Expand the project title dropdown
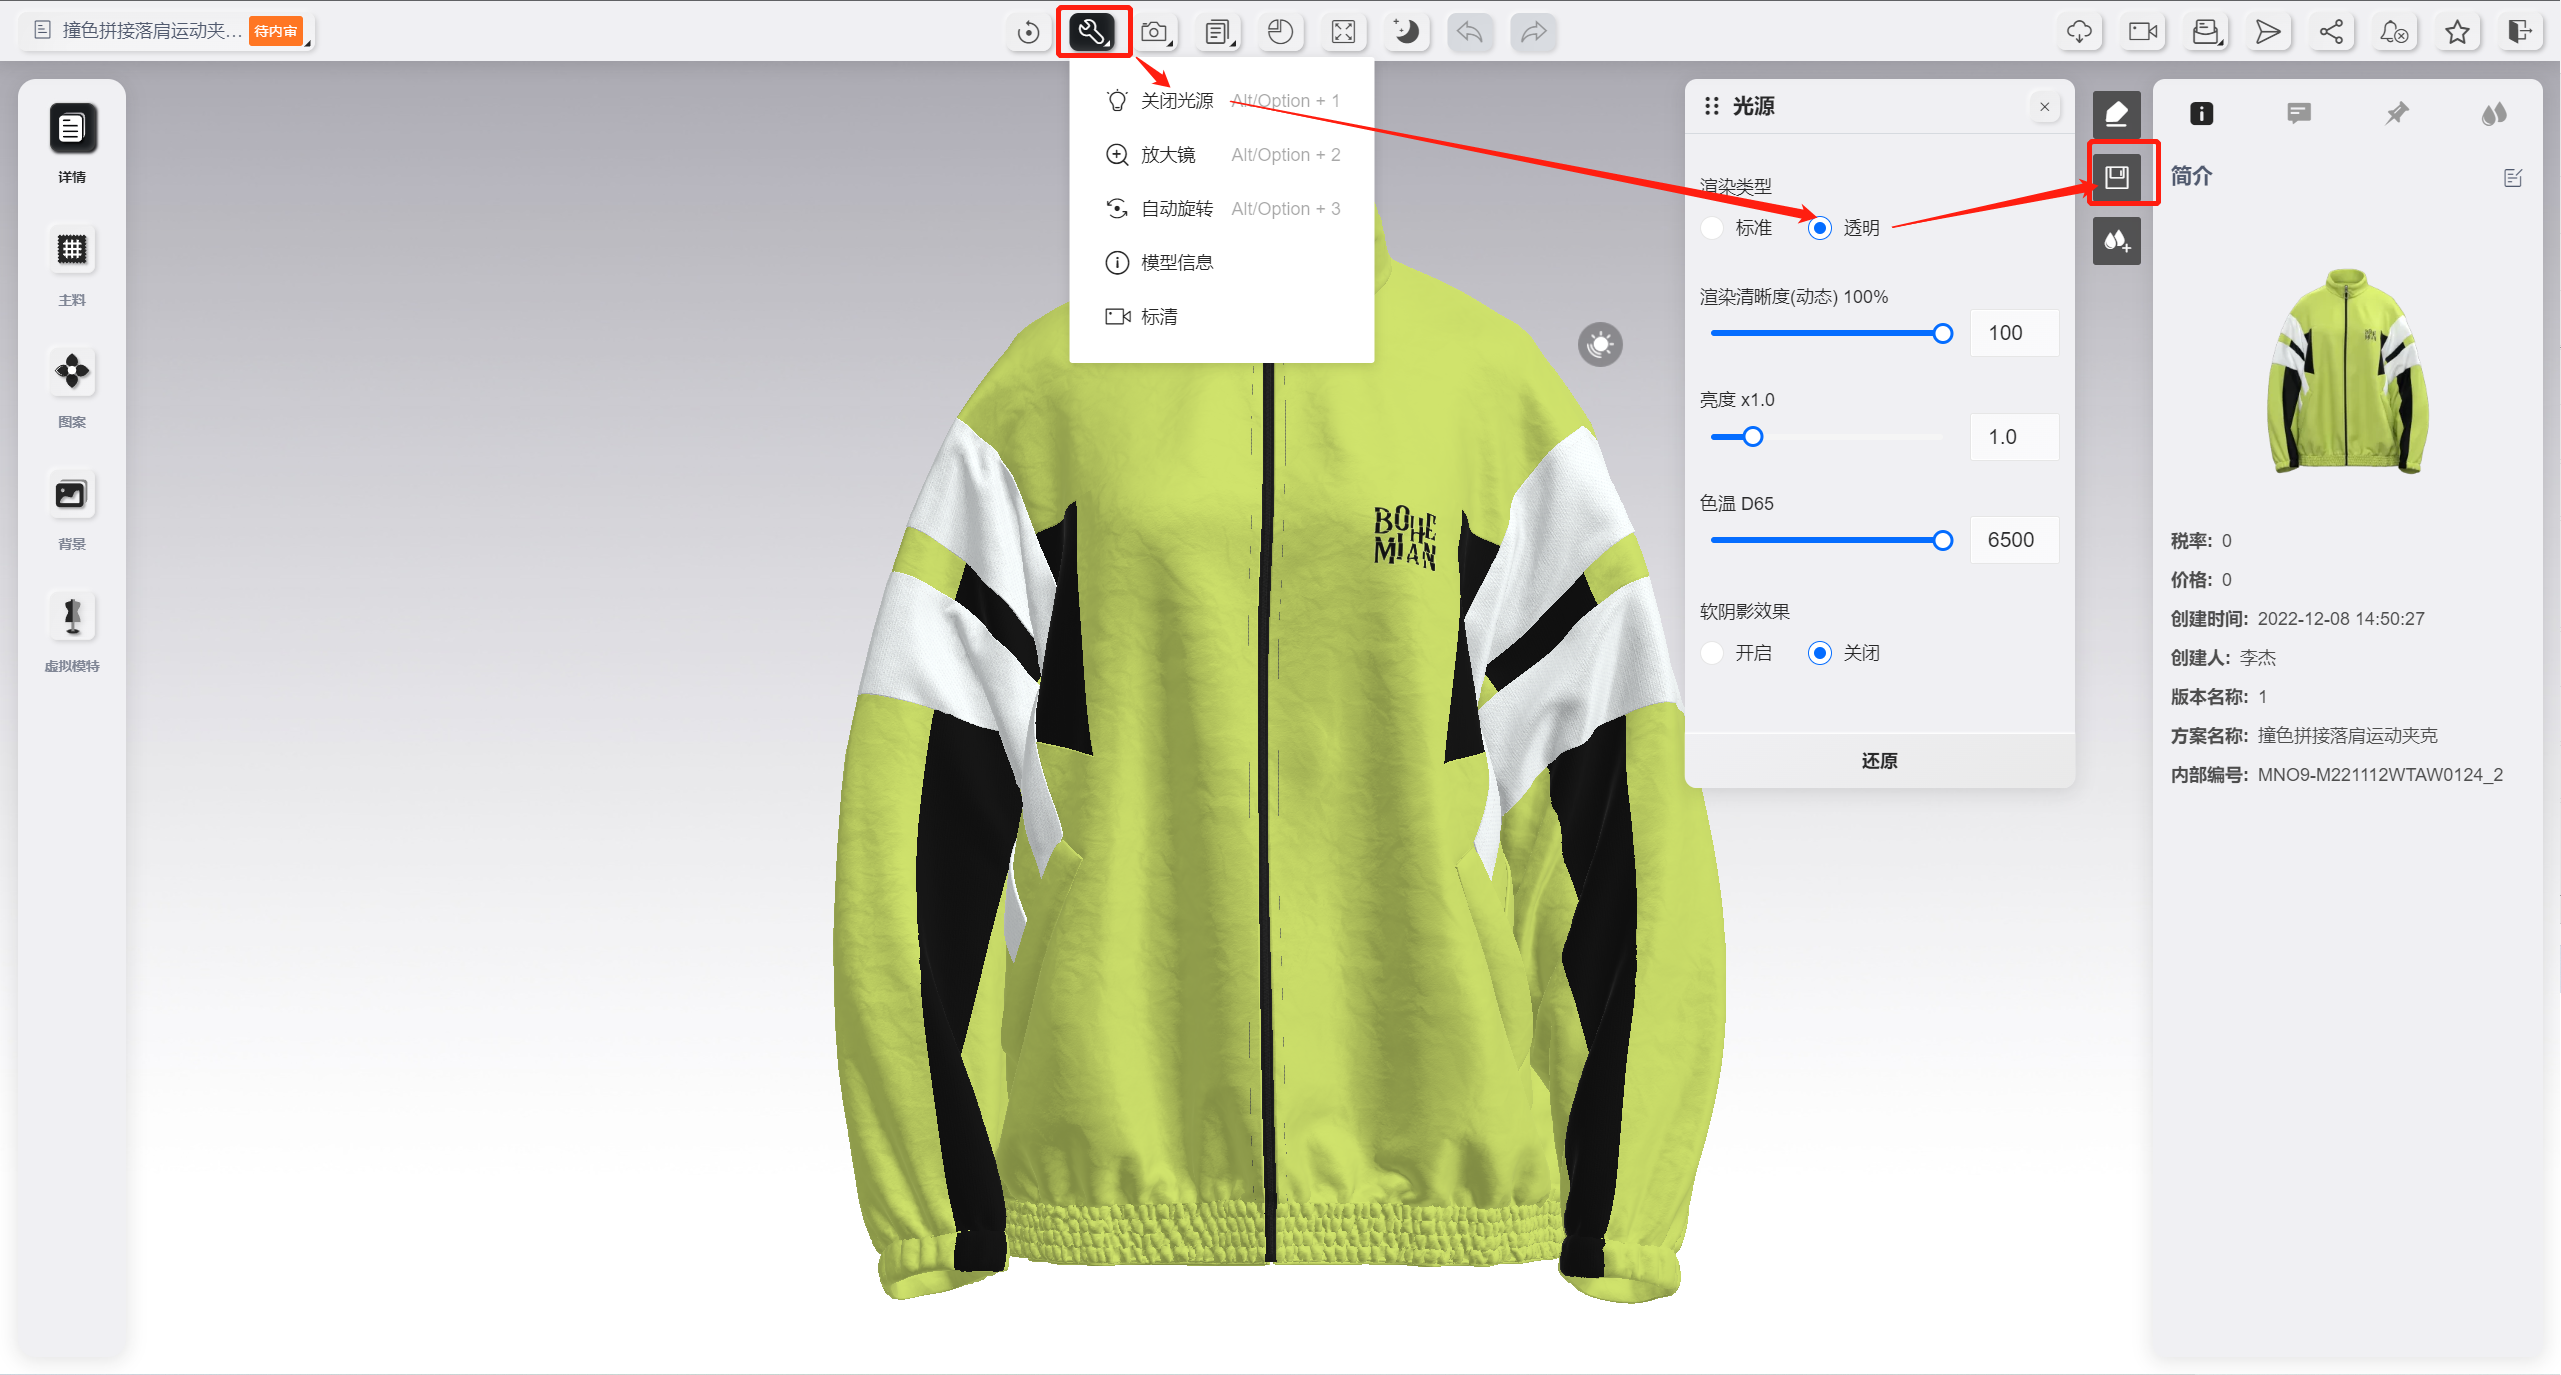The image size is (2561, 1375). [308, 43]
